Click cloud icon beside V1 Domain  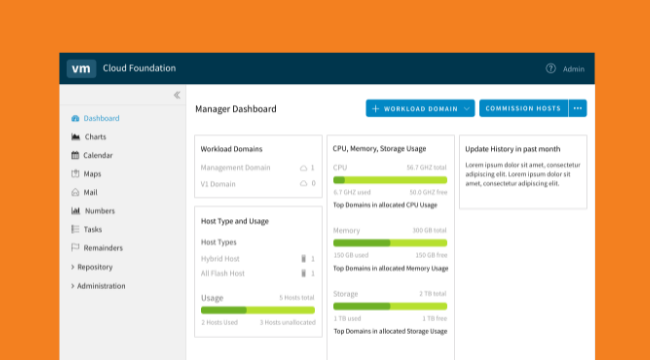coord(303,183)
